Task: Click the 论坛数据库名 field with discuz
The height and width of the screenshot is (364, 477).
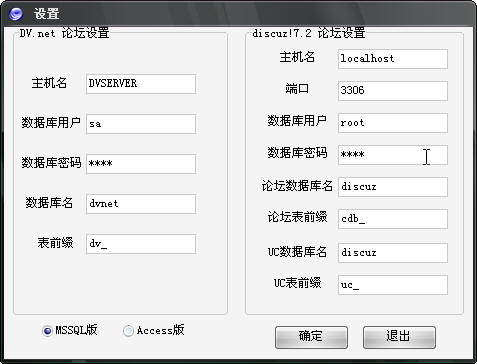Action: (393, 187)
